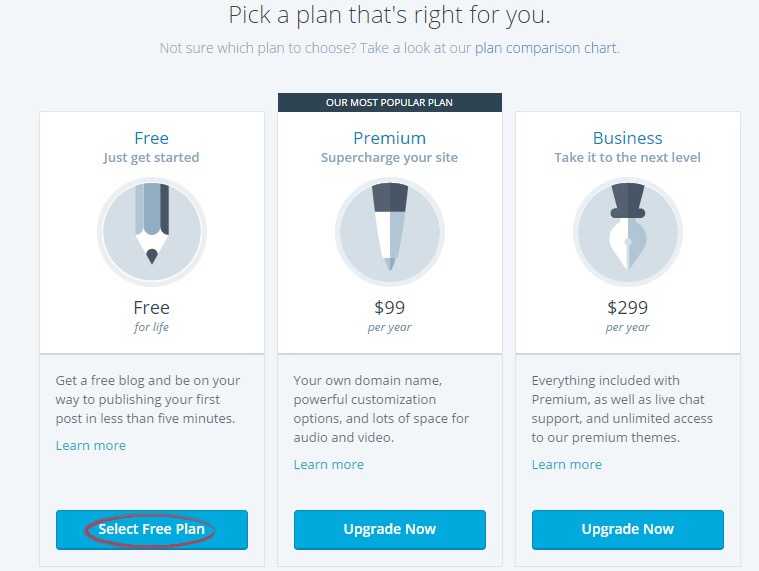The width and height of the screenshot is (759, 571).
Task: Click Learn more under the Free plan
Action: tap(91, 445)
